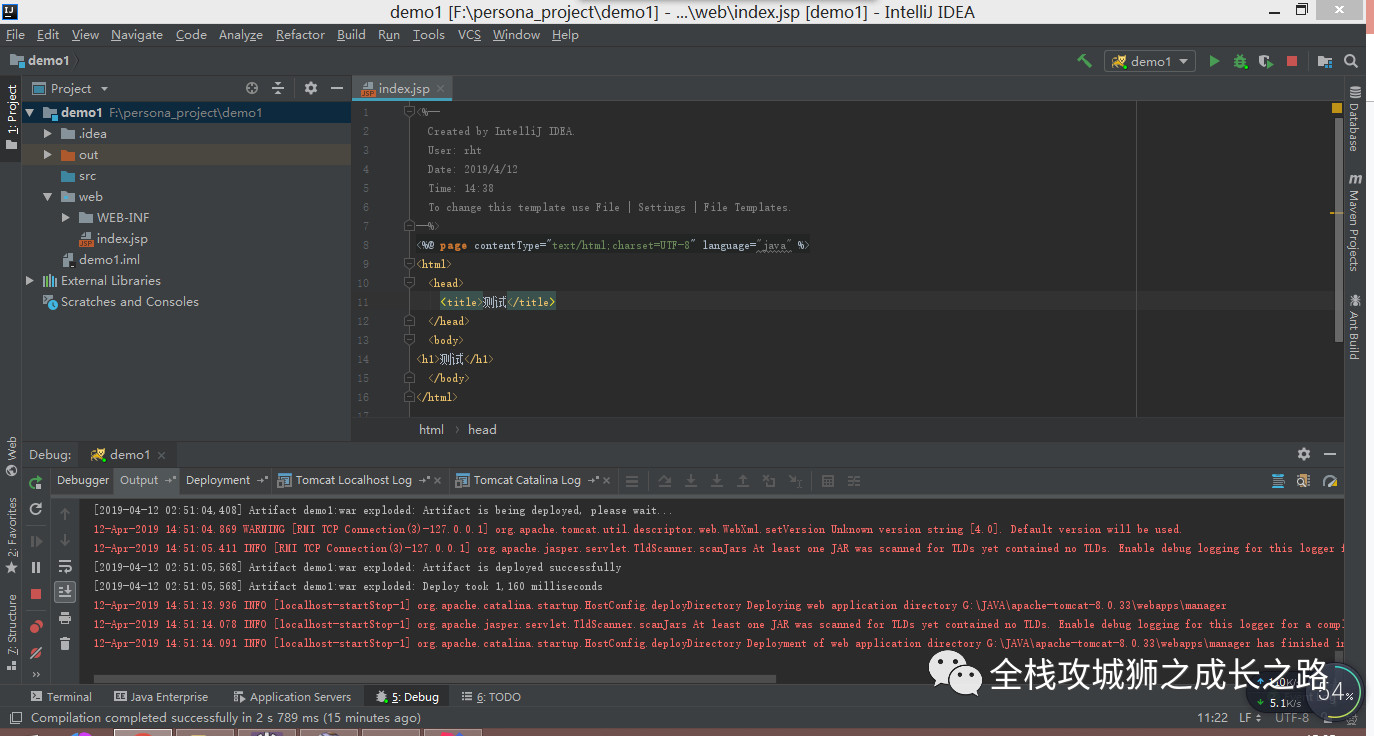The height and width of the screenshot is (736, 1374).
Task: Close the index.jsp editor tab
Action: click(x=441, y=89)
